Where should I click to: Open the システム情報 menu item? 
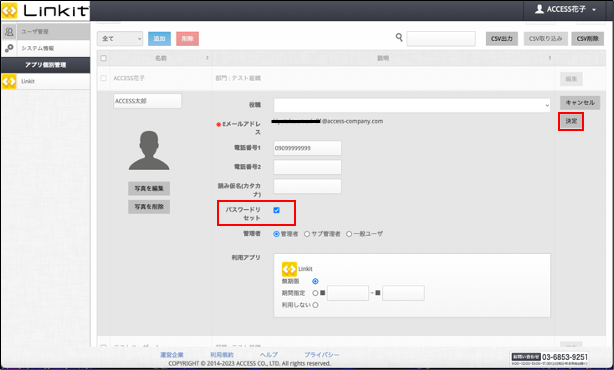click(x=38, y=48)
